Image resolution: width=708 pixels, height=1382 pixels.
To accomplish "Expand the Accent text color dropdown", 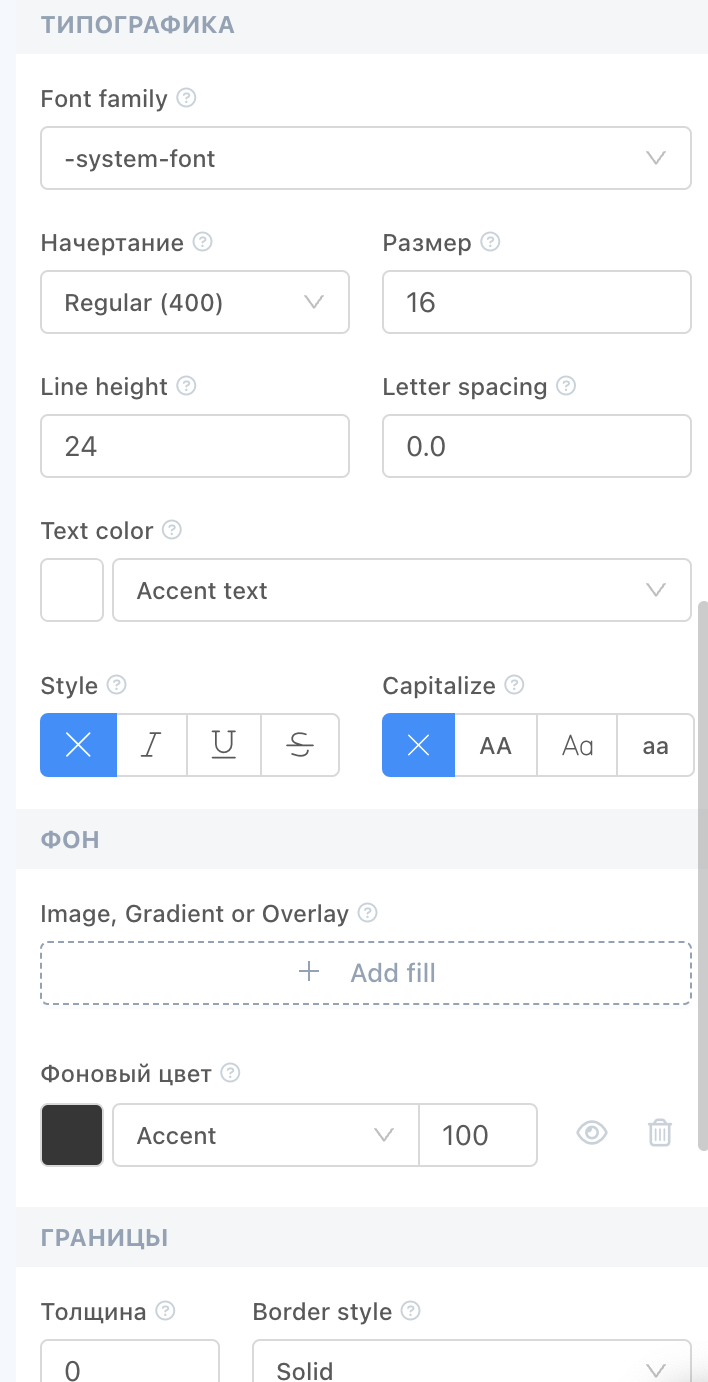I will [x=402, y=590].
